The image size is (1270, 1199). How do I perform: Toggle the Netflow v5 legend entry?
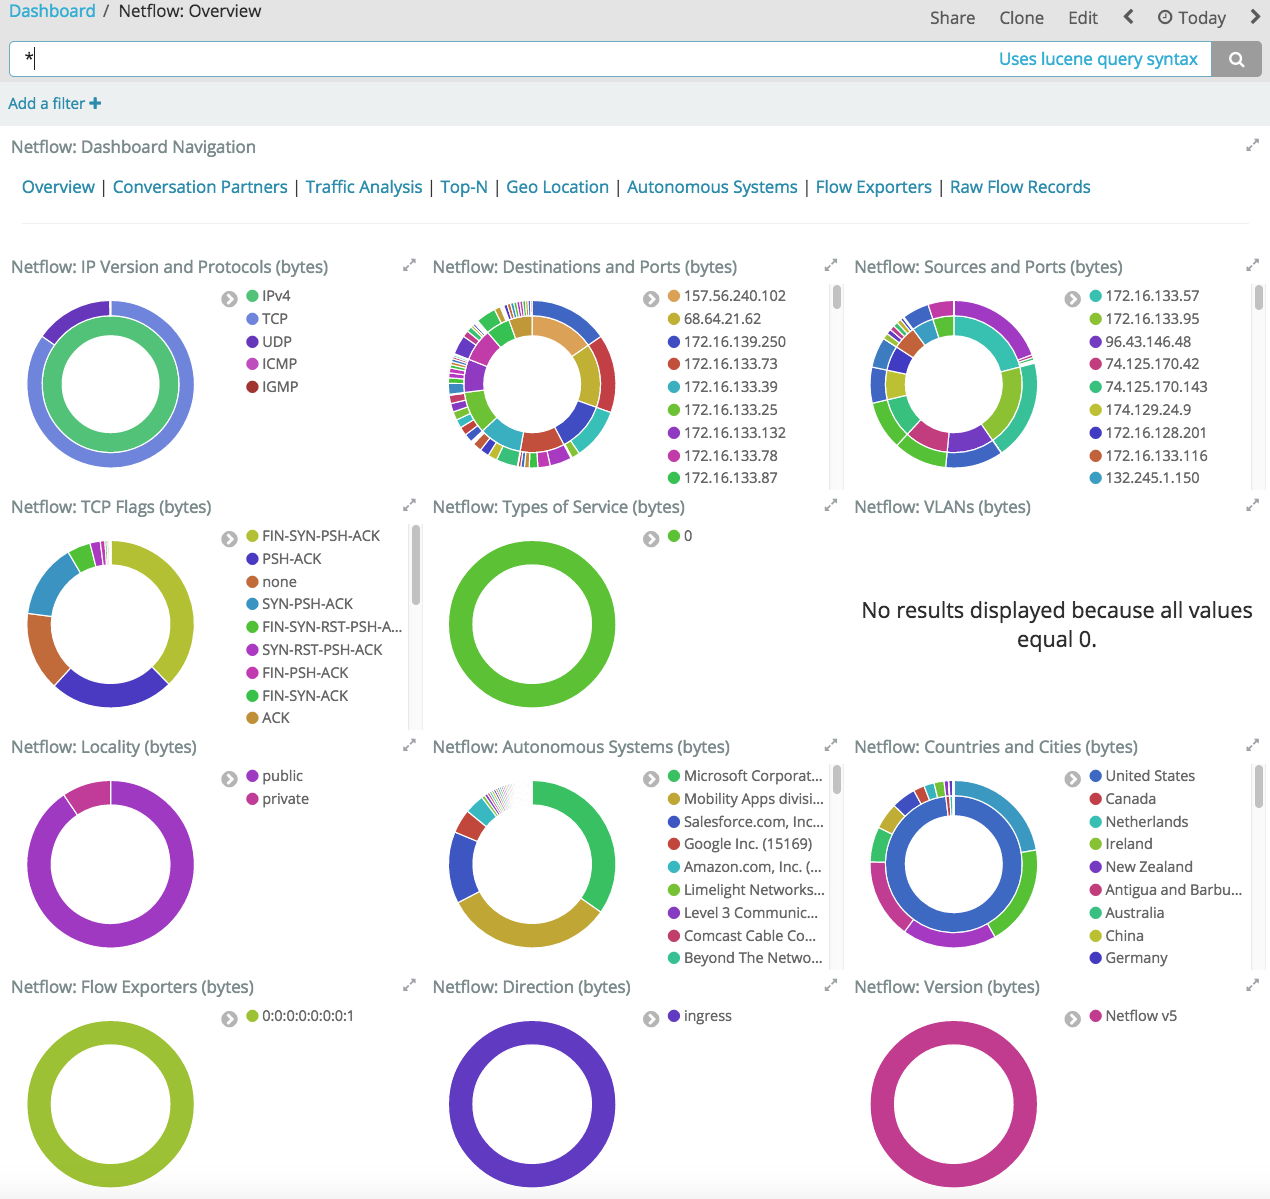tap(1142, 1015)
